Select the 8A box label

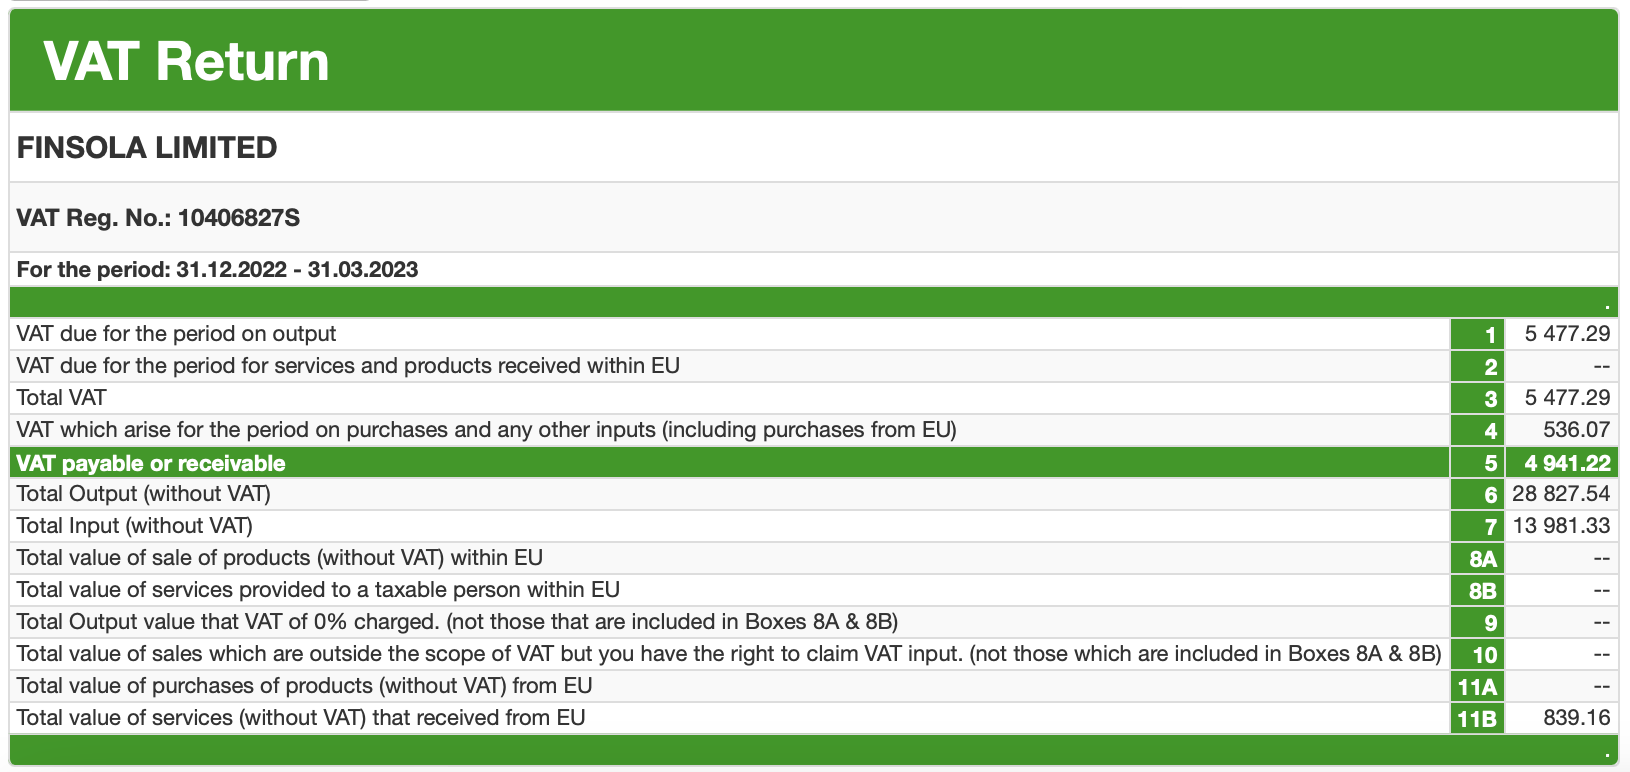coord(1478,558)
